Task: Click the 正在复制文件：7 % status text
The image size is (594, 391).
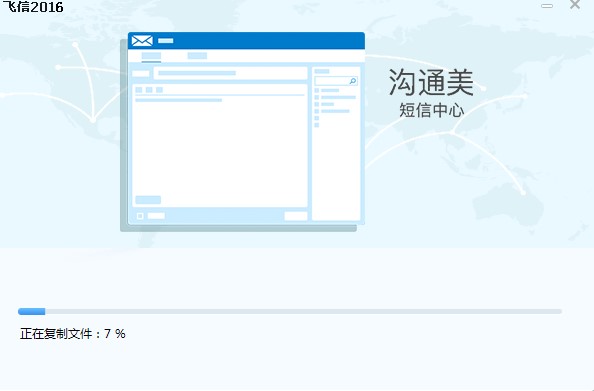Action: tap(73, 334)
